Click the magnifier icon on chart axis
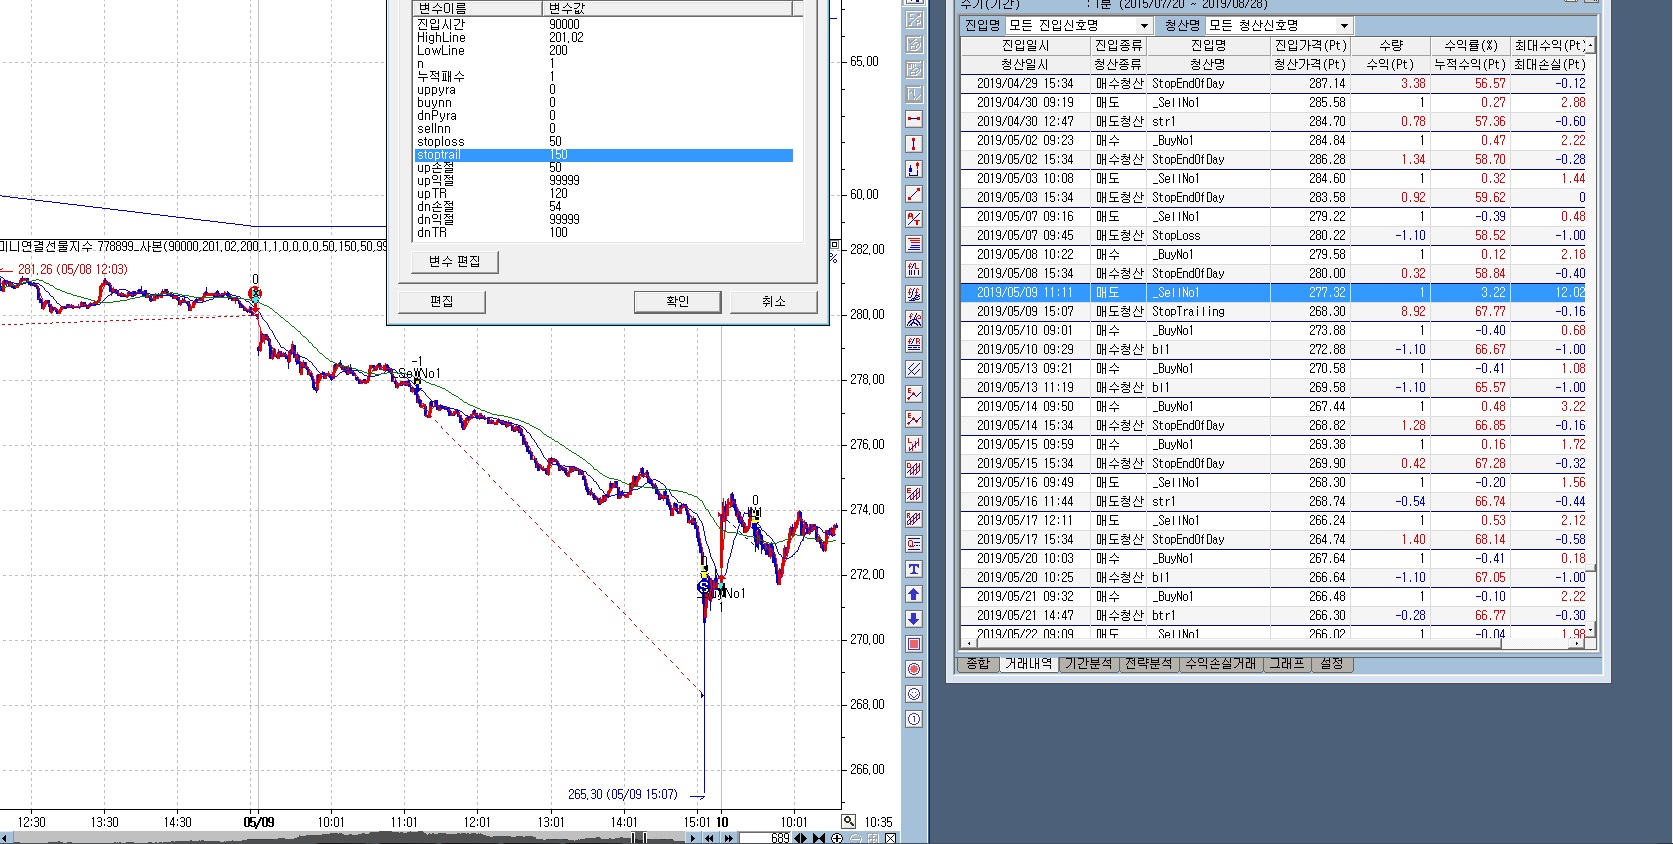 [x=849, y=821]
